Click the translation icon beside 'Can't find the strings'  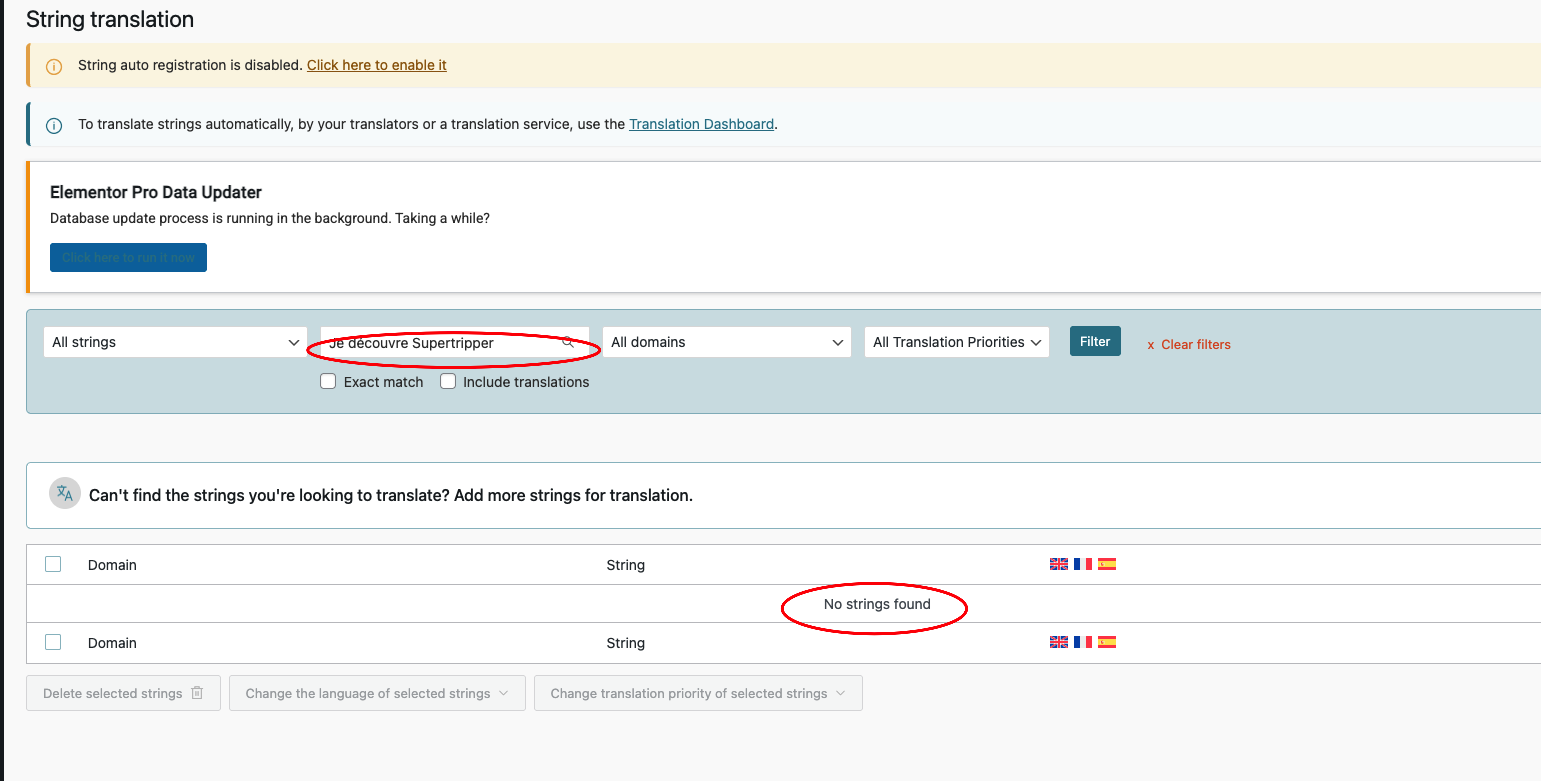click(65, 493)
